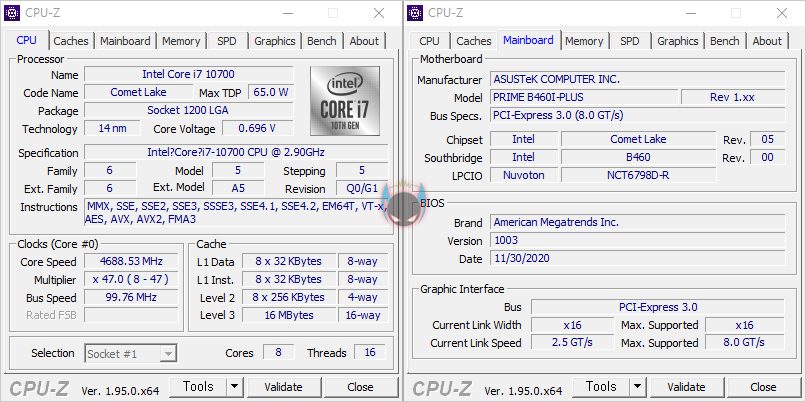The width and height of the screenshot is (806, 402).
Task: Open the Caches tab in left CPU-Z window
Action: [71, 41]
